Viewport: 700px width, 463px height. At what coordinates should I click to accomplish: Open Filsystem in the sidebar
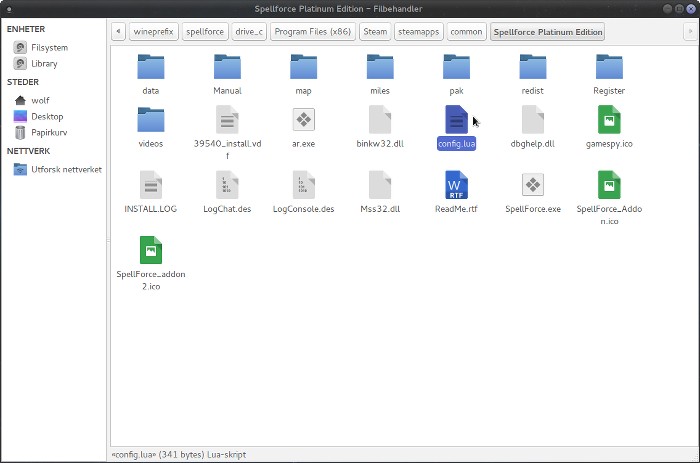coord(49,47)
